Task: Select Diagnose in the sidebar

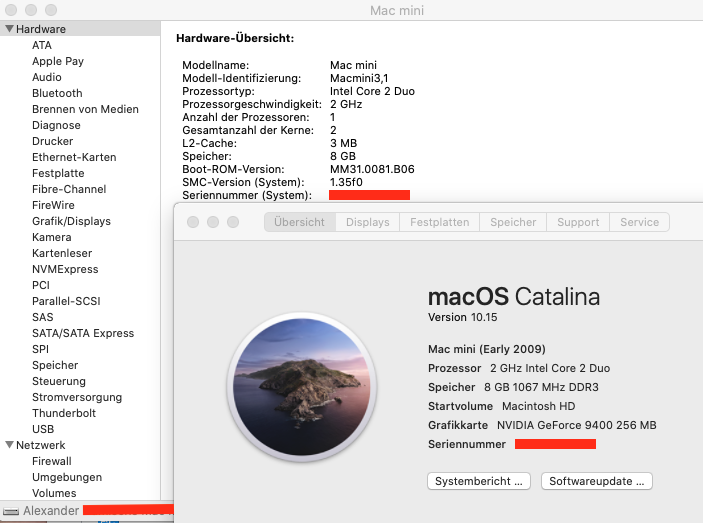Action: 56,125
